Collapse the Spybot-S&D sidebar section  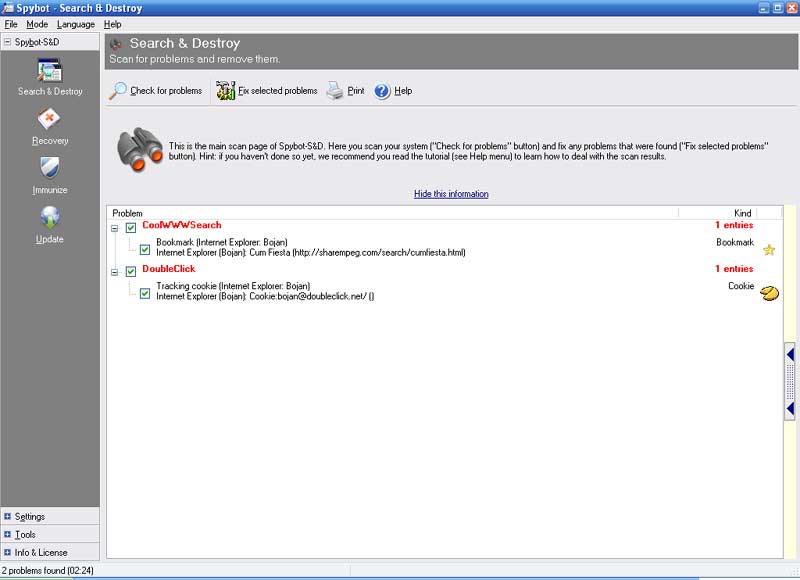[x=7, y=42]
